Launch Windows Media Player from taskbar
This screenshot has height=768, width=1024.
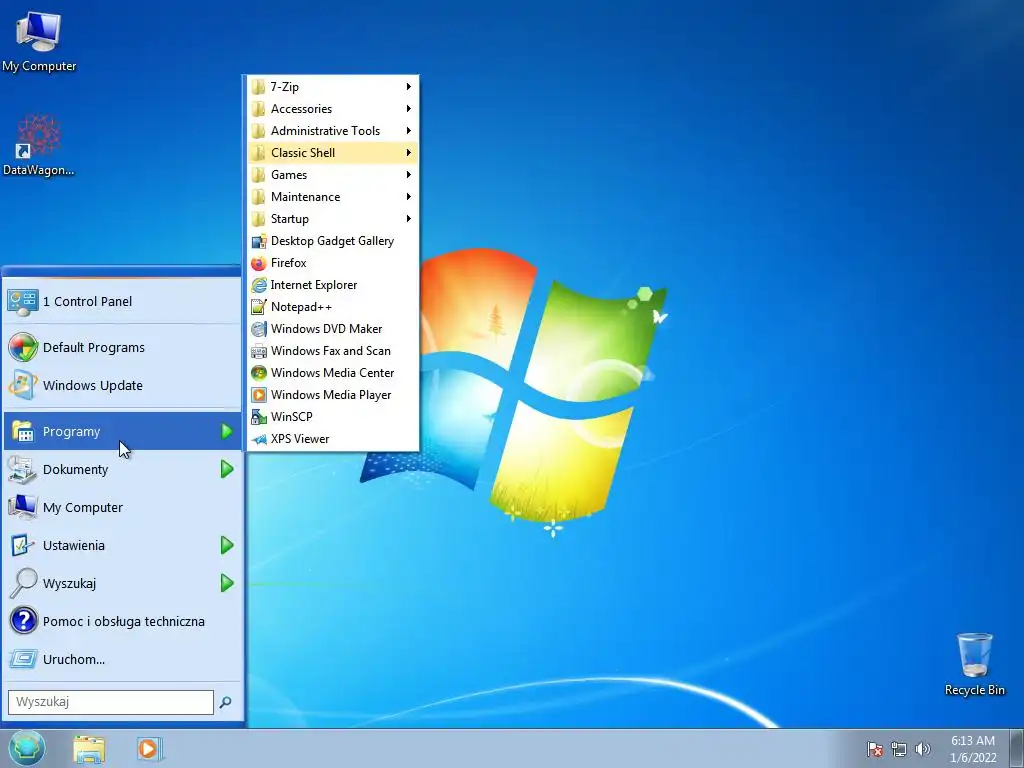click(x=149, y=748)
